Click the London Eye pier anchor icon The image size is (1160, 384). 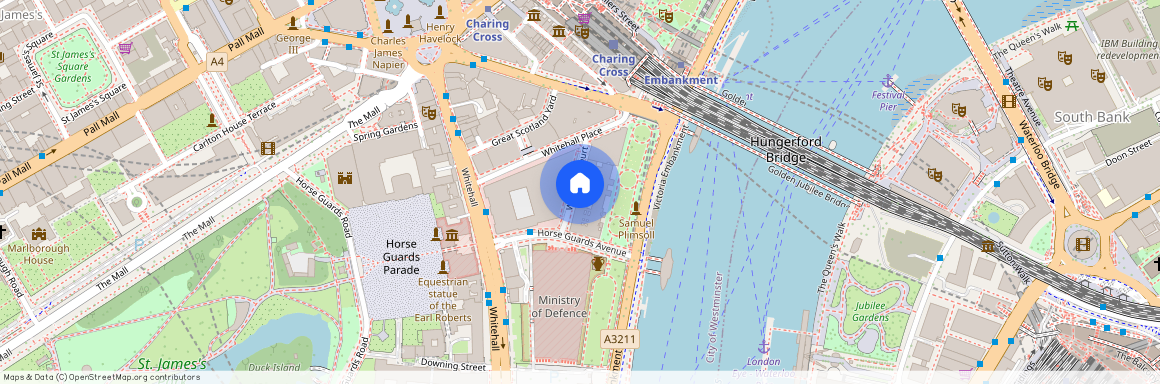point(763,347)
